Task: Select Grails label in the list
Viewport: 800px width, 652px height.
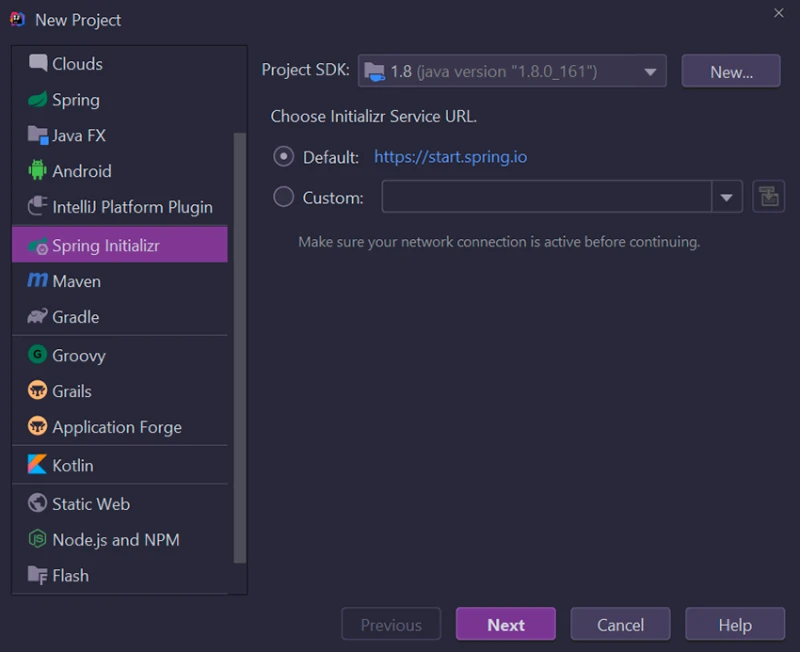Action: (x=72, y=391)
